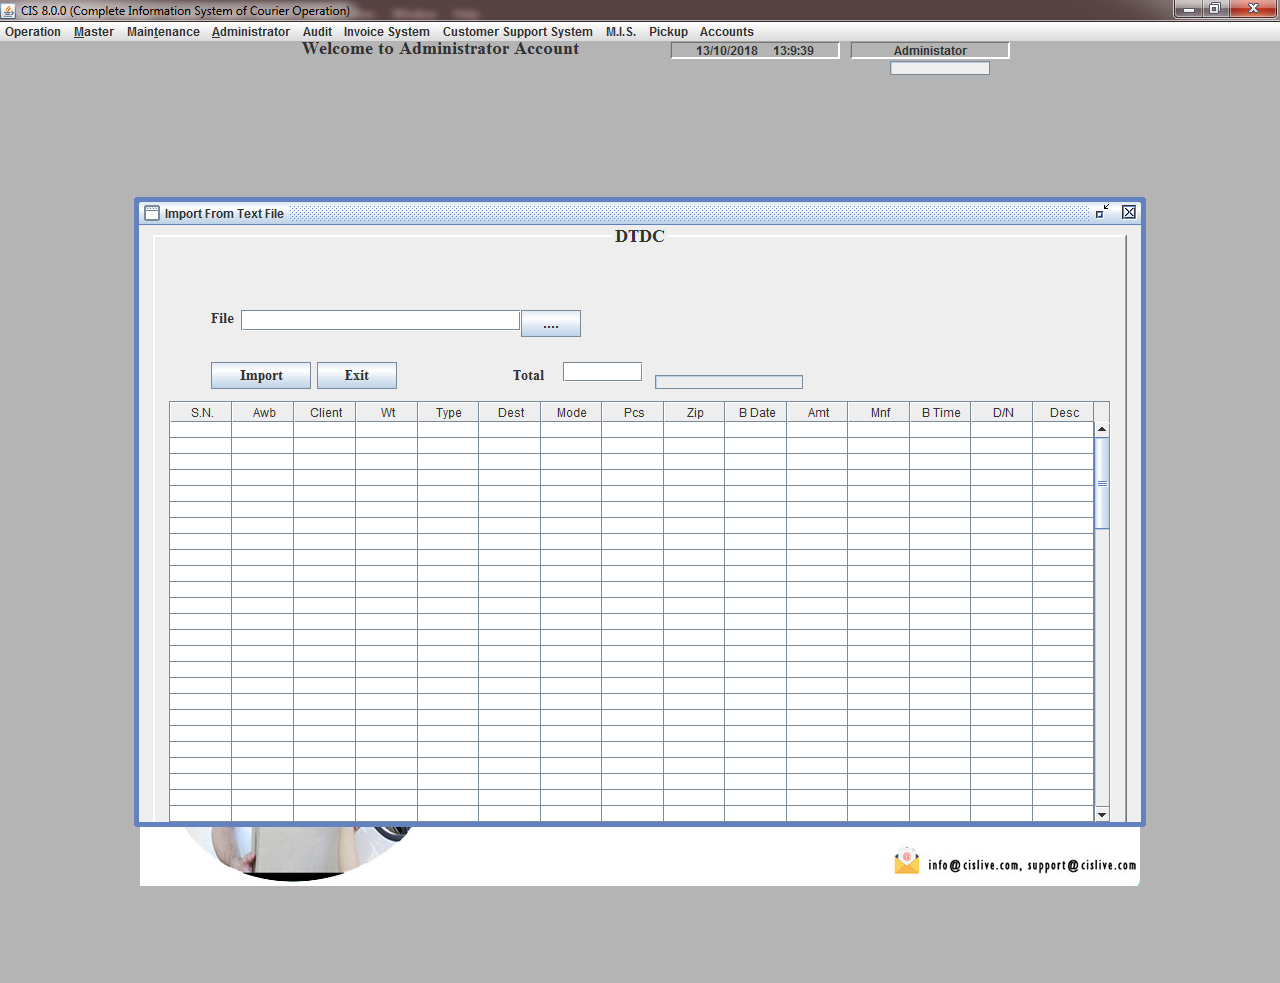Click the file browse button with dots
Image resolution: width=1280 pixels, height=983 pixels.
coord(551,323)
